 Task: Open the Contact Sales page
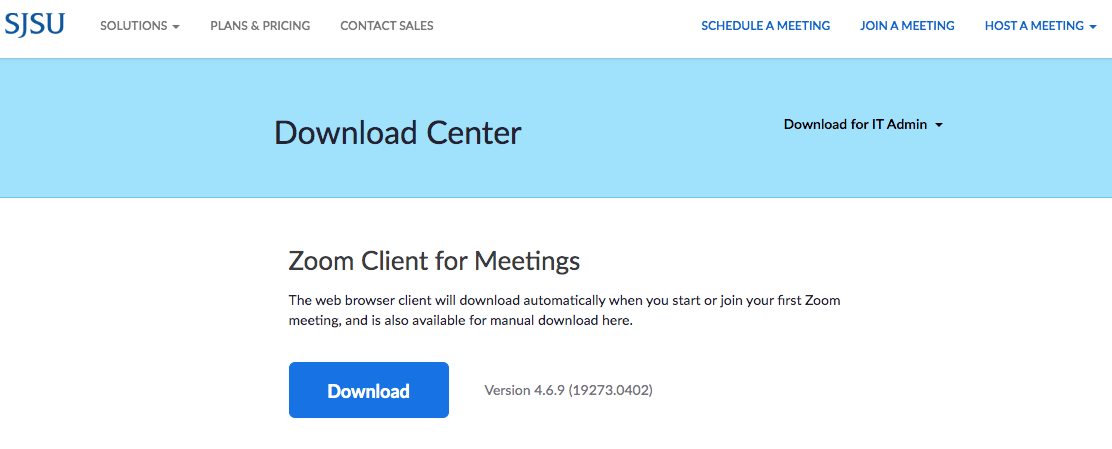(x=387, y=26)
